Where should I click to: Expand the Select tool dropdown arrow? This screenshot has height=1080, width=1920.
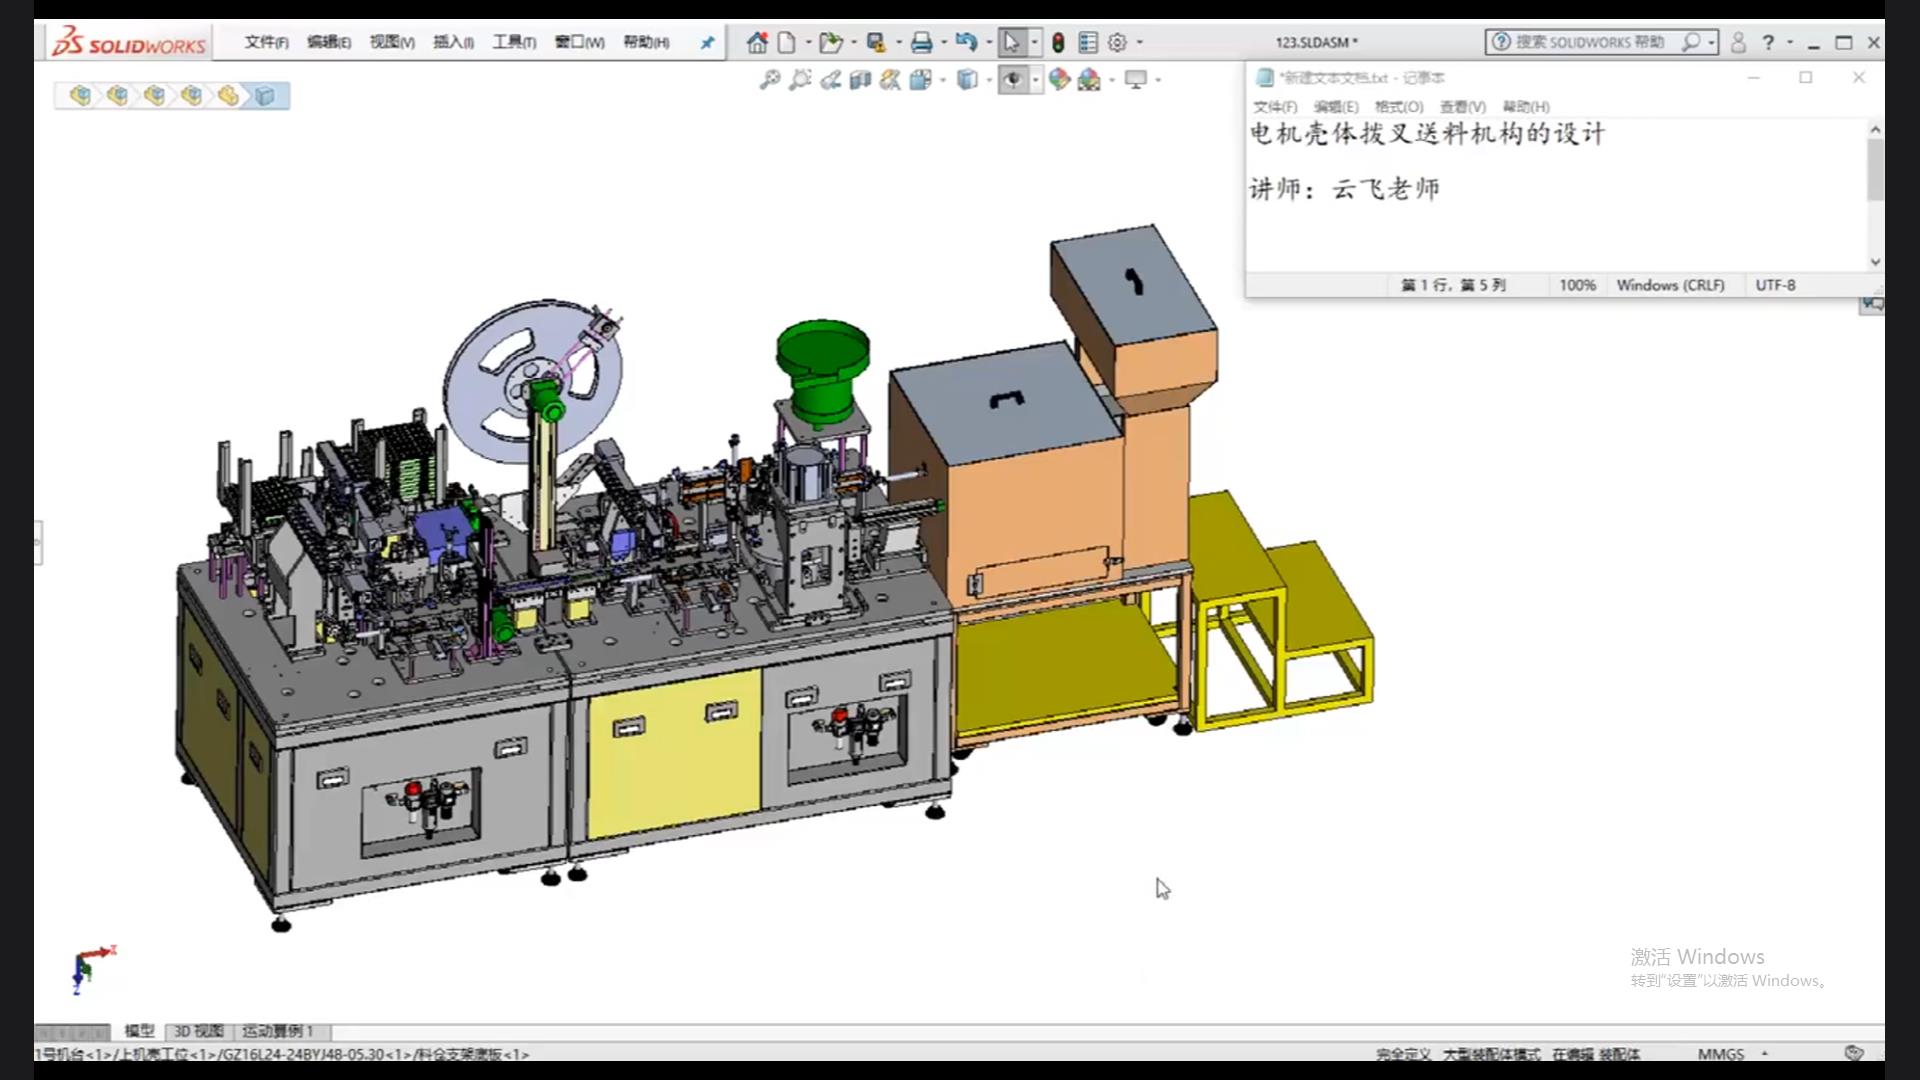click(x=1035, y=42)
